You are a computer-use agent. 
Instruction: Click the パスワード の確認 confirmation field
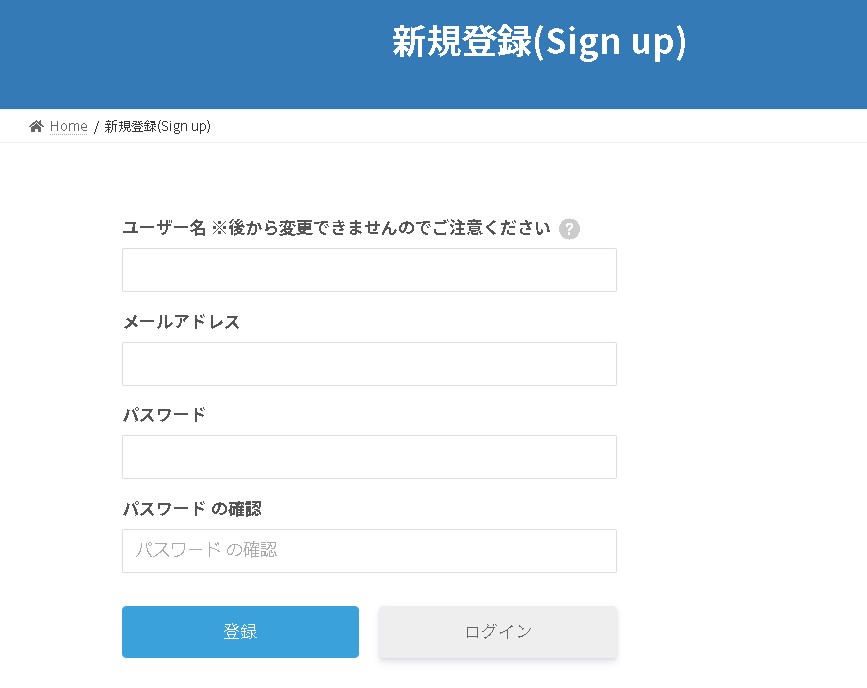[x=369, y=550]
